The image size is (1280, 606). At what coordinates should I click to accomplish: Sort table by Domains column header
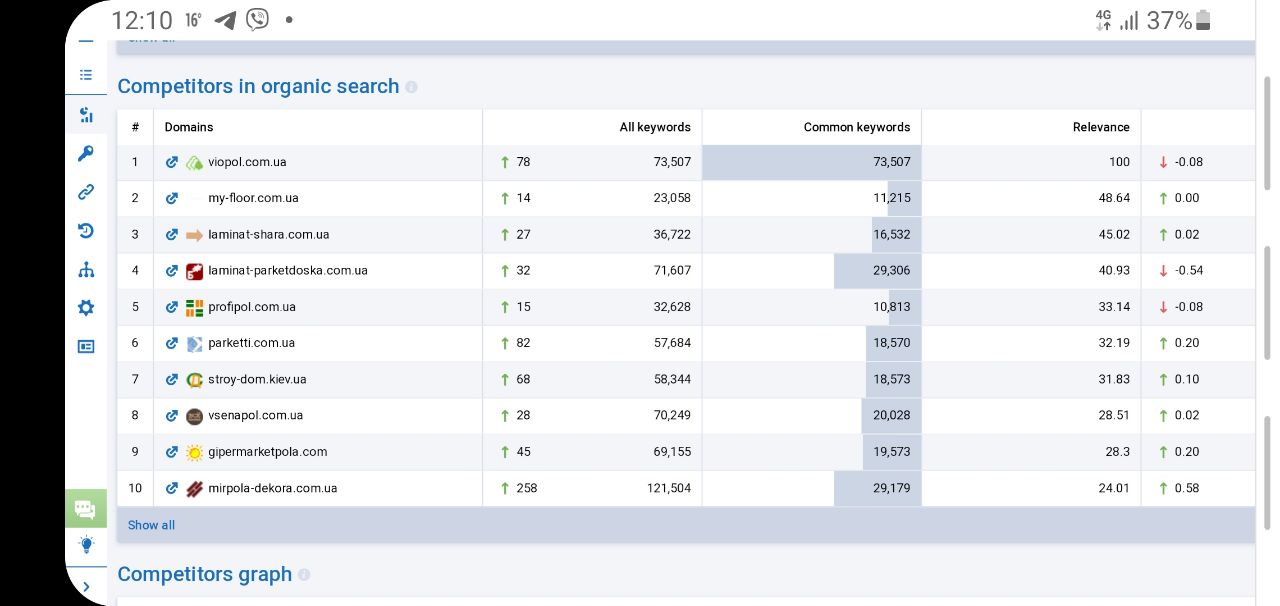[189, 127]
